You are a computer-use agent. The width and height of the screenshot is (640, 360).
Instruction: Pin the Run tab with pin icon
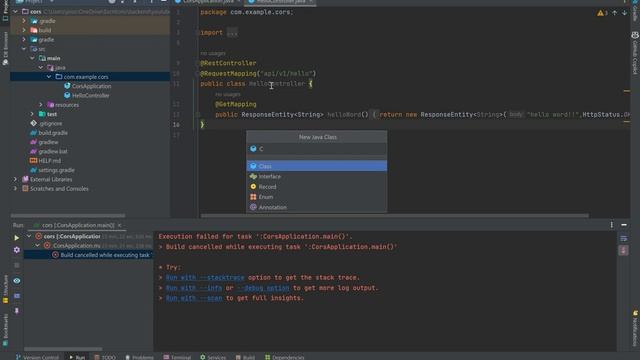(17, 311)
